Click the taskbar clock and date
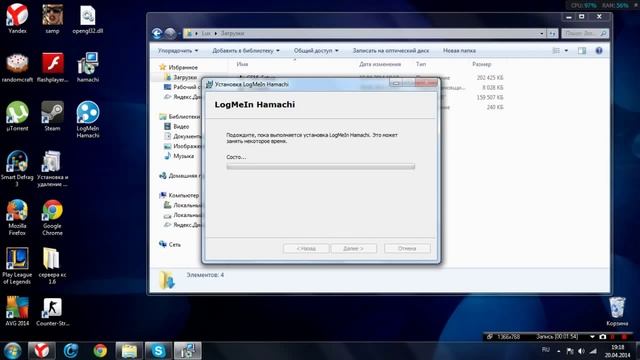Image resolution: width=640 pixels, height=360 pixels. (618, 351)
